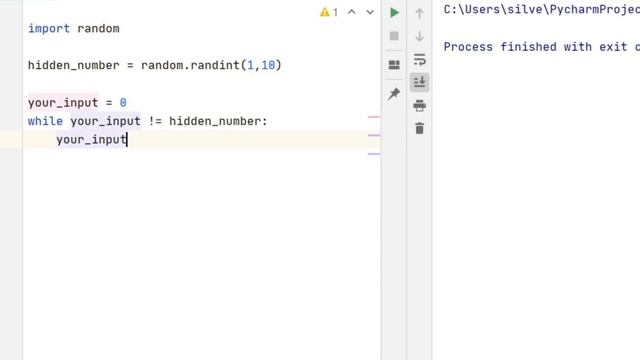Click the 'Process finished with exit' console text

pos(542,47)
